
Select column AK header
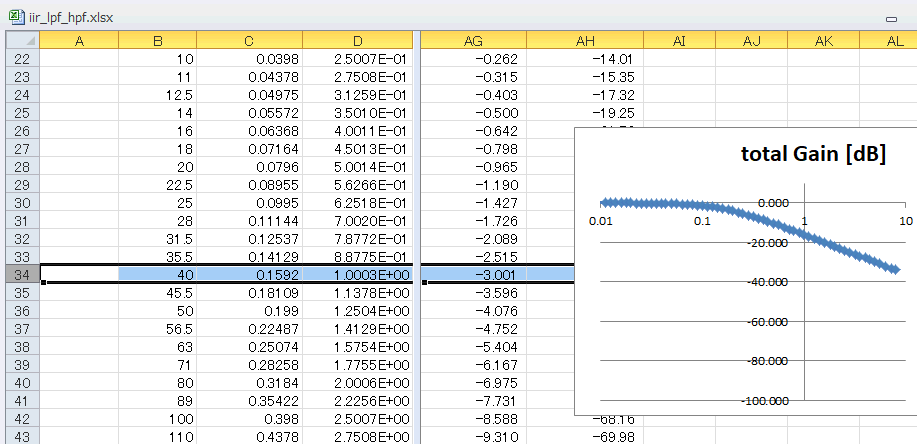tap(823, 40)
